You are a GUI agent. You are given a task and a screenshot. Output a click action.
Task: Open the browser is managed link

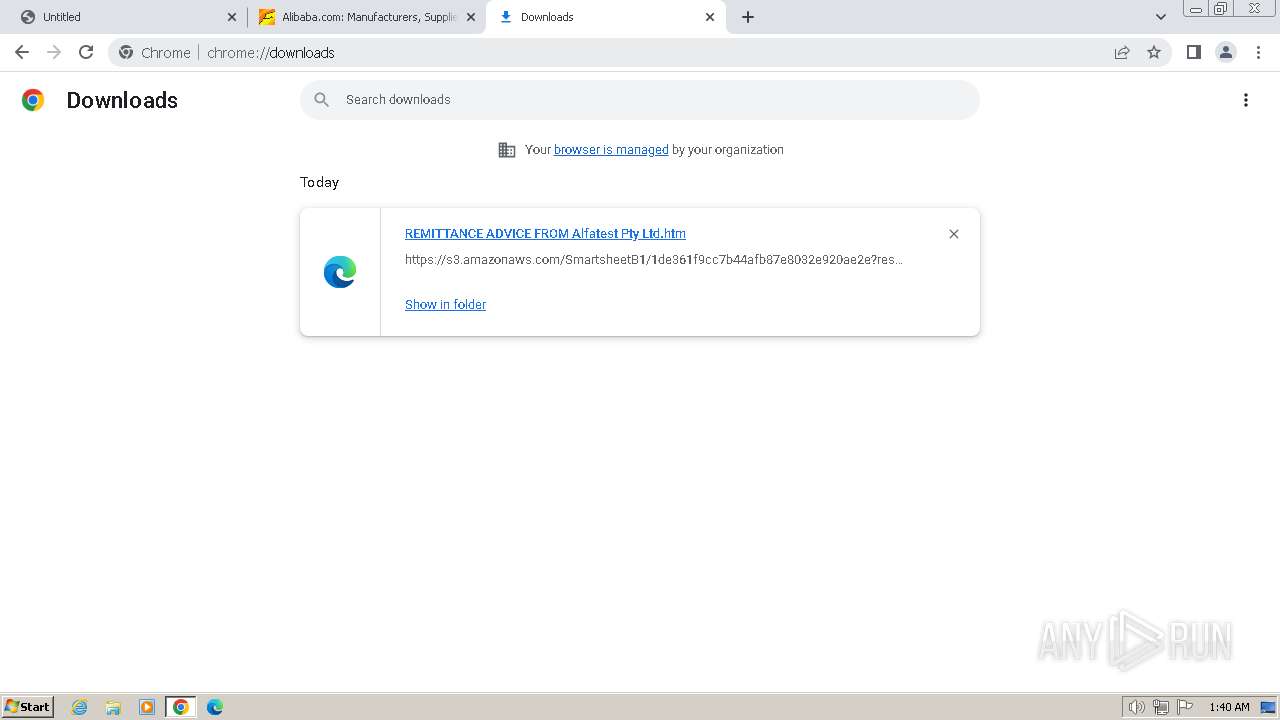pos(611,150)
